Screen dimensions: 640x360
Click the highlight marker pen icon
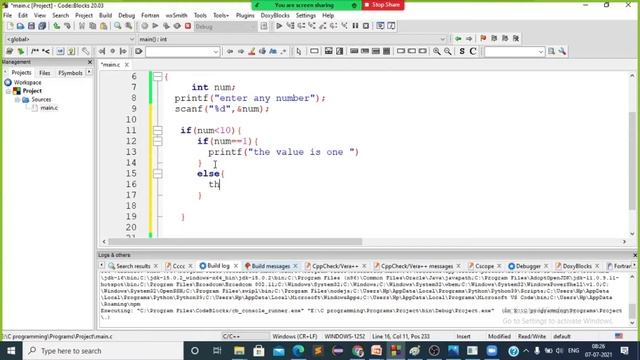(252, 51)
